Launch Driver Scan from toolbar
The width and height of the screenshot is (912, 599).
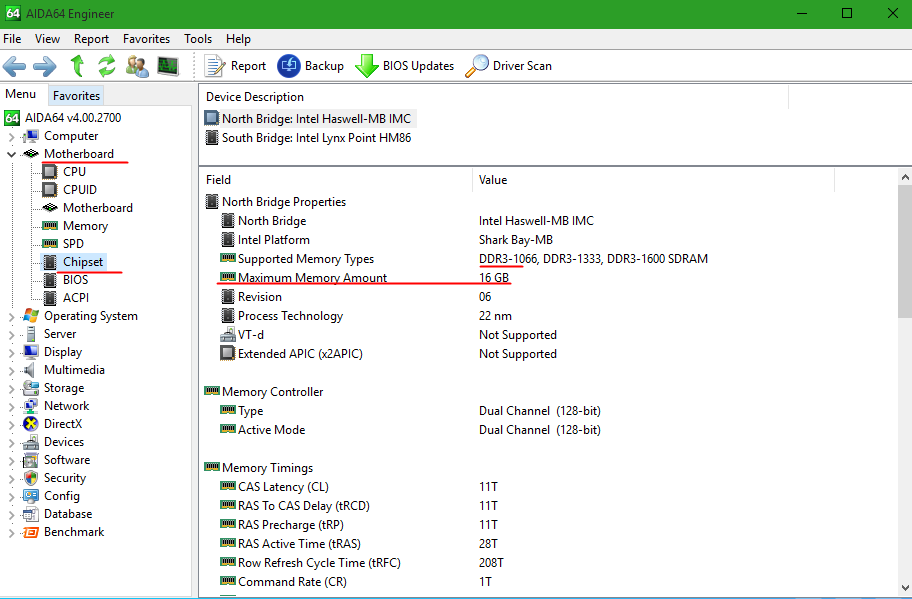tap(509, 66)
